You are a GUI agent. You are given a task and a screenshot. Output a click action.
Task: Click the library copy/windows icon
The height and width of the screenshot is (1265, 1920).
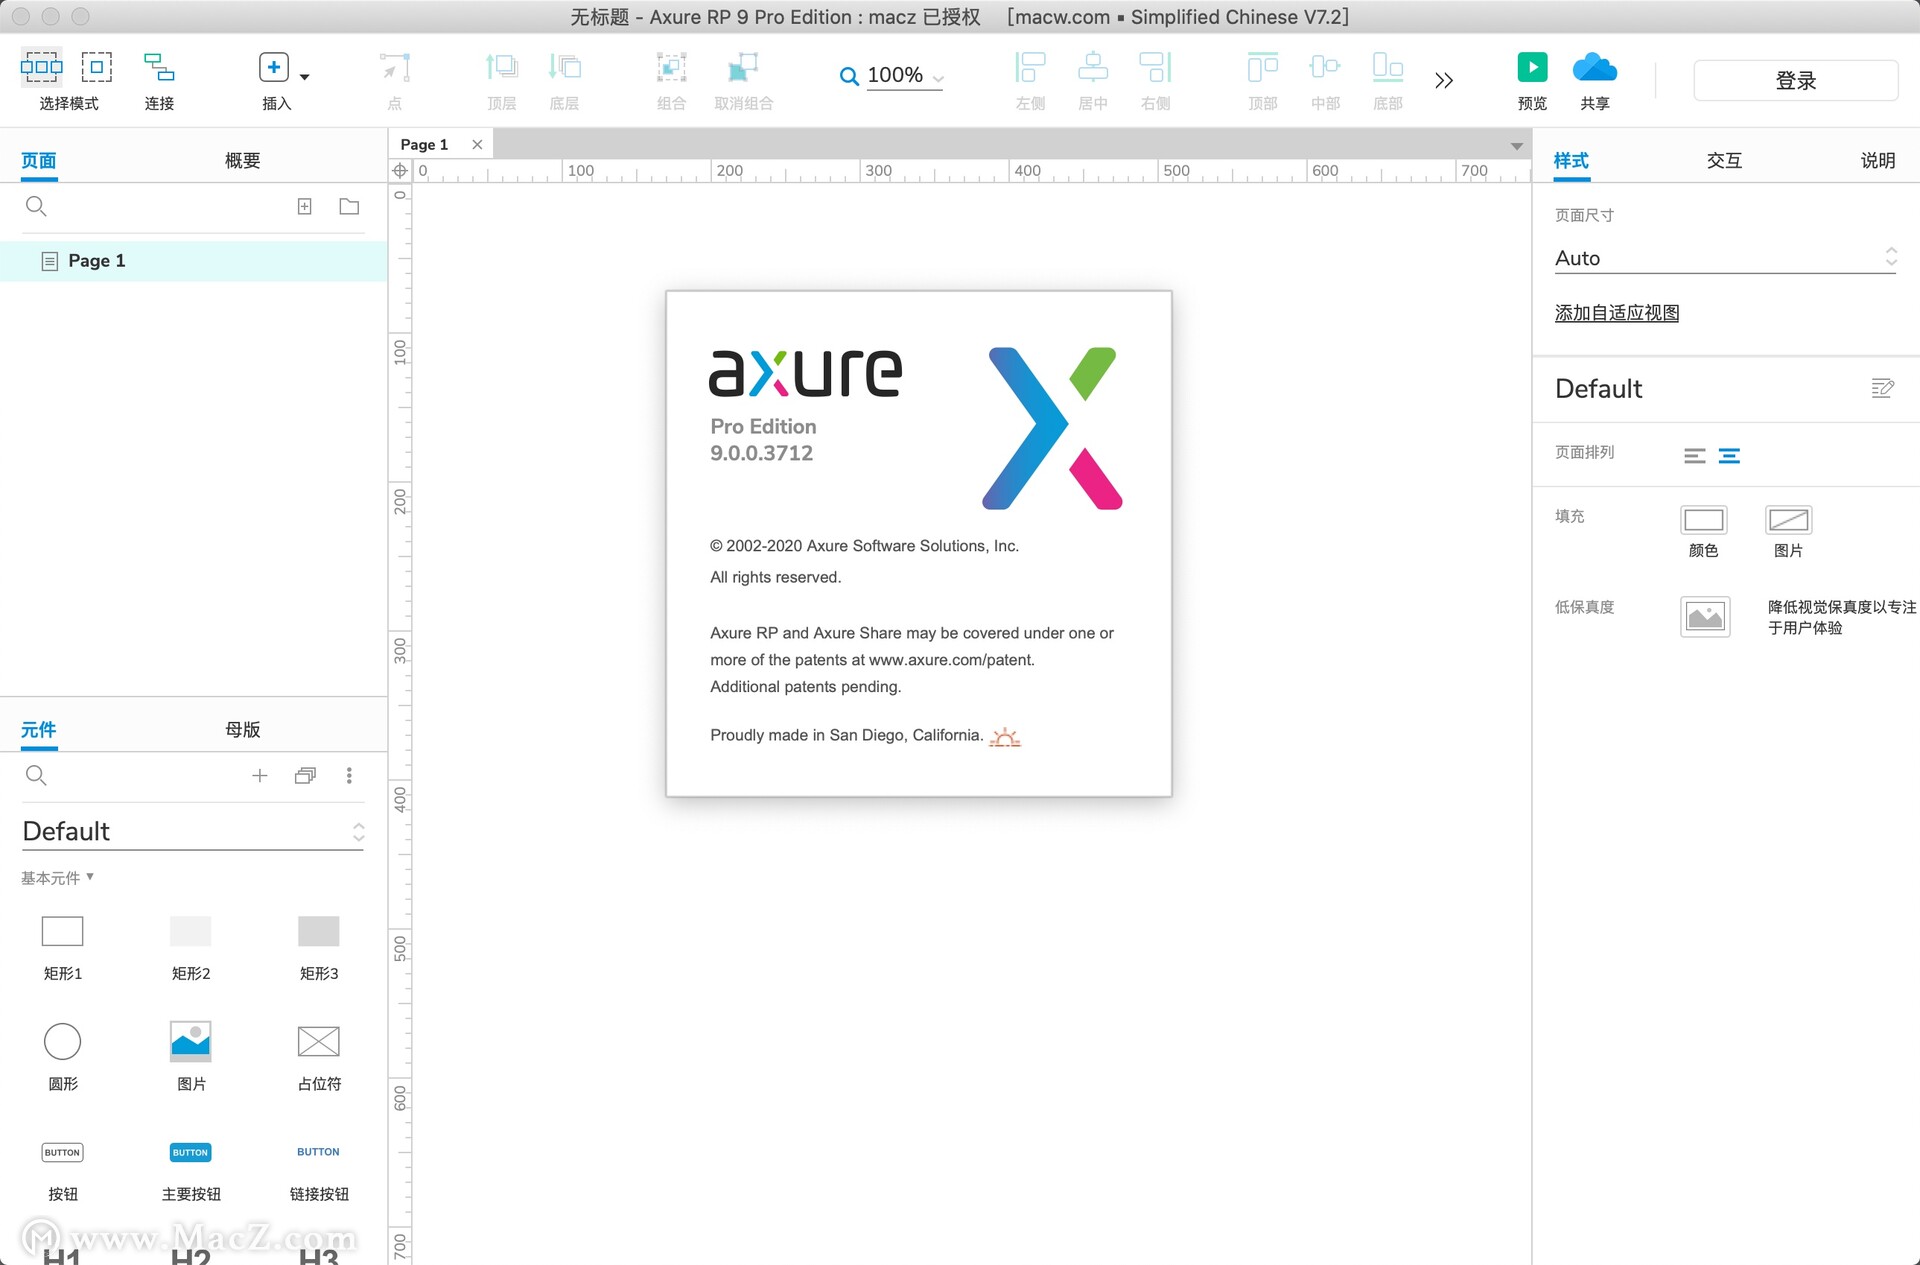[x=305, y=775]
